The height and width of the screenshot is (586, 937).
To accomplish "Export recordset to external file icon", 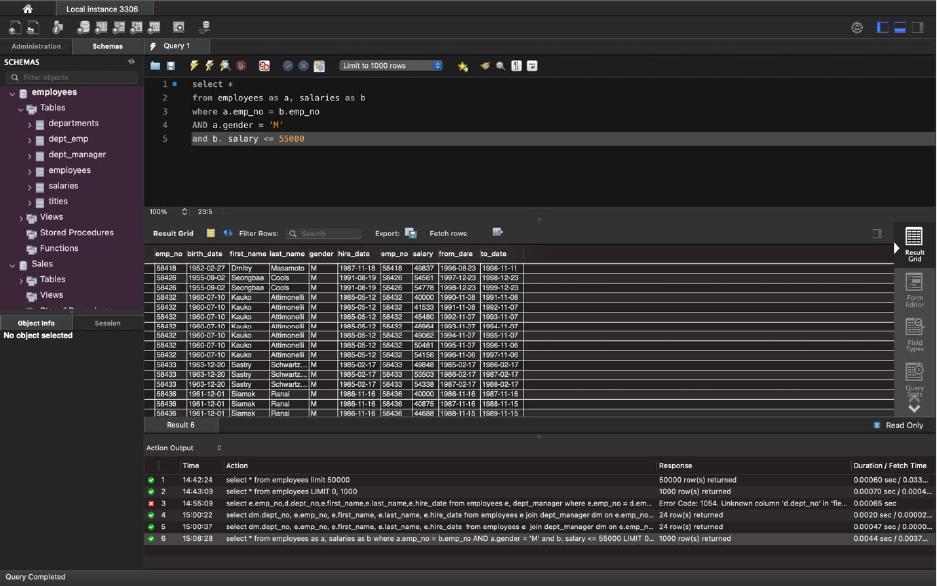I will [x=411, y=233].
